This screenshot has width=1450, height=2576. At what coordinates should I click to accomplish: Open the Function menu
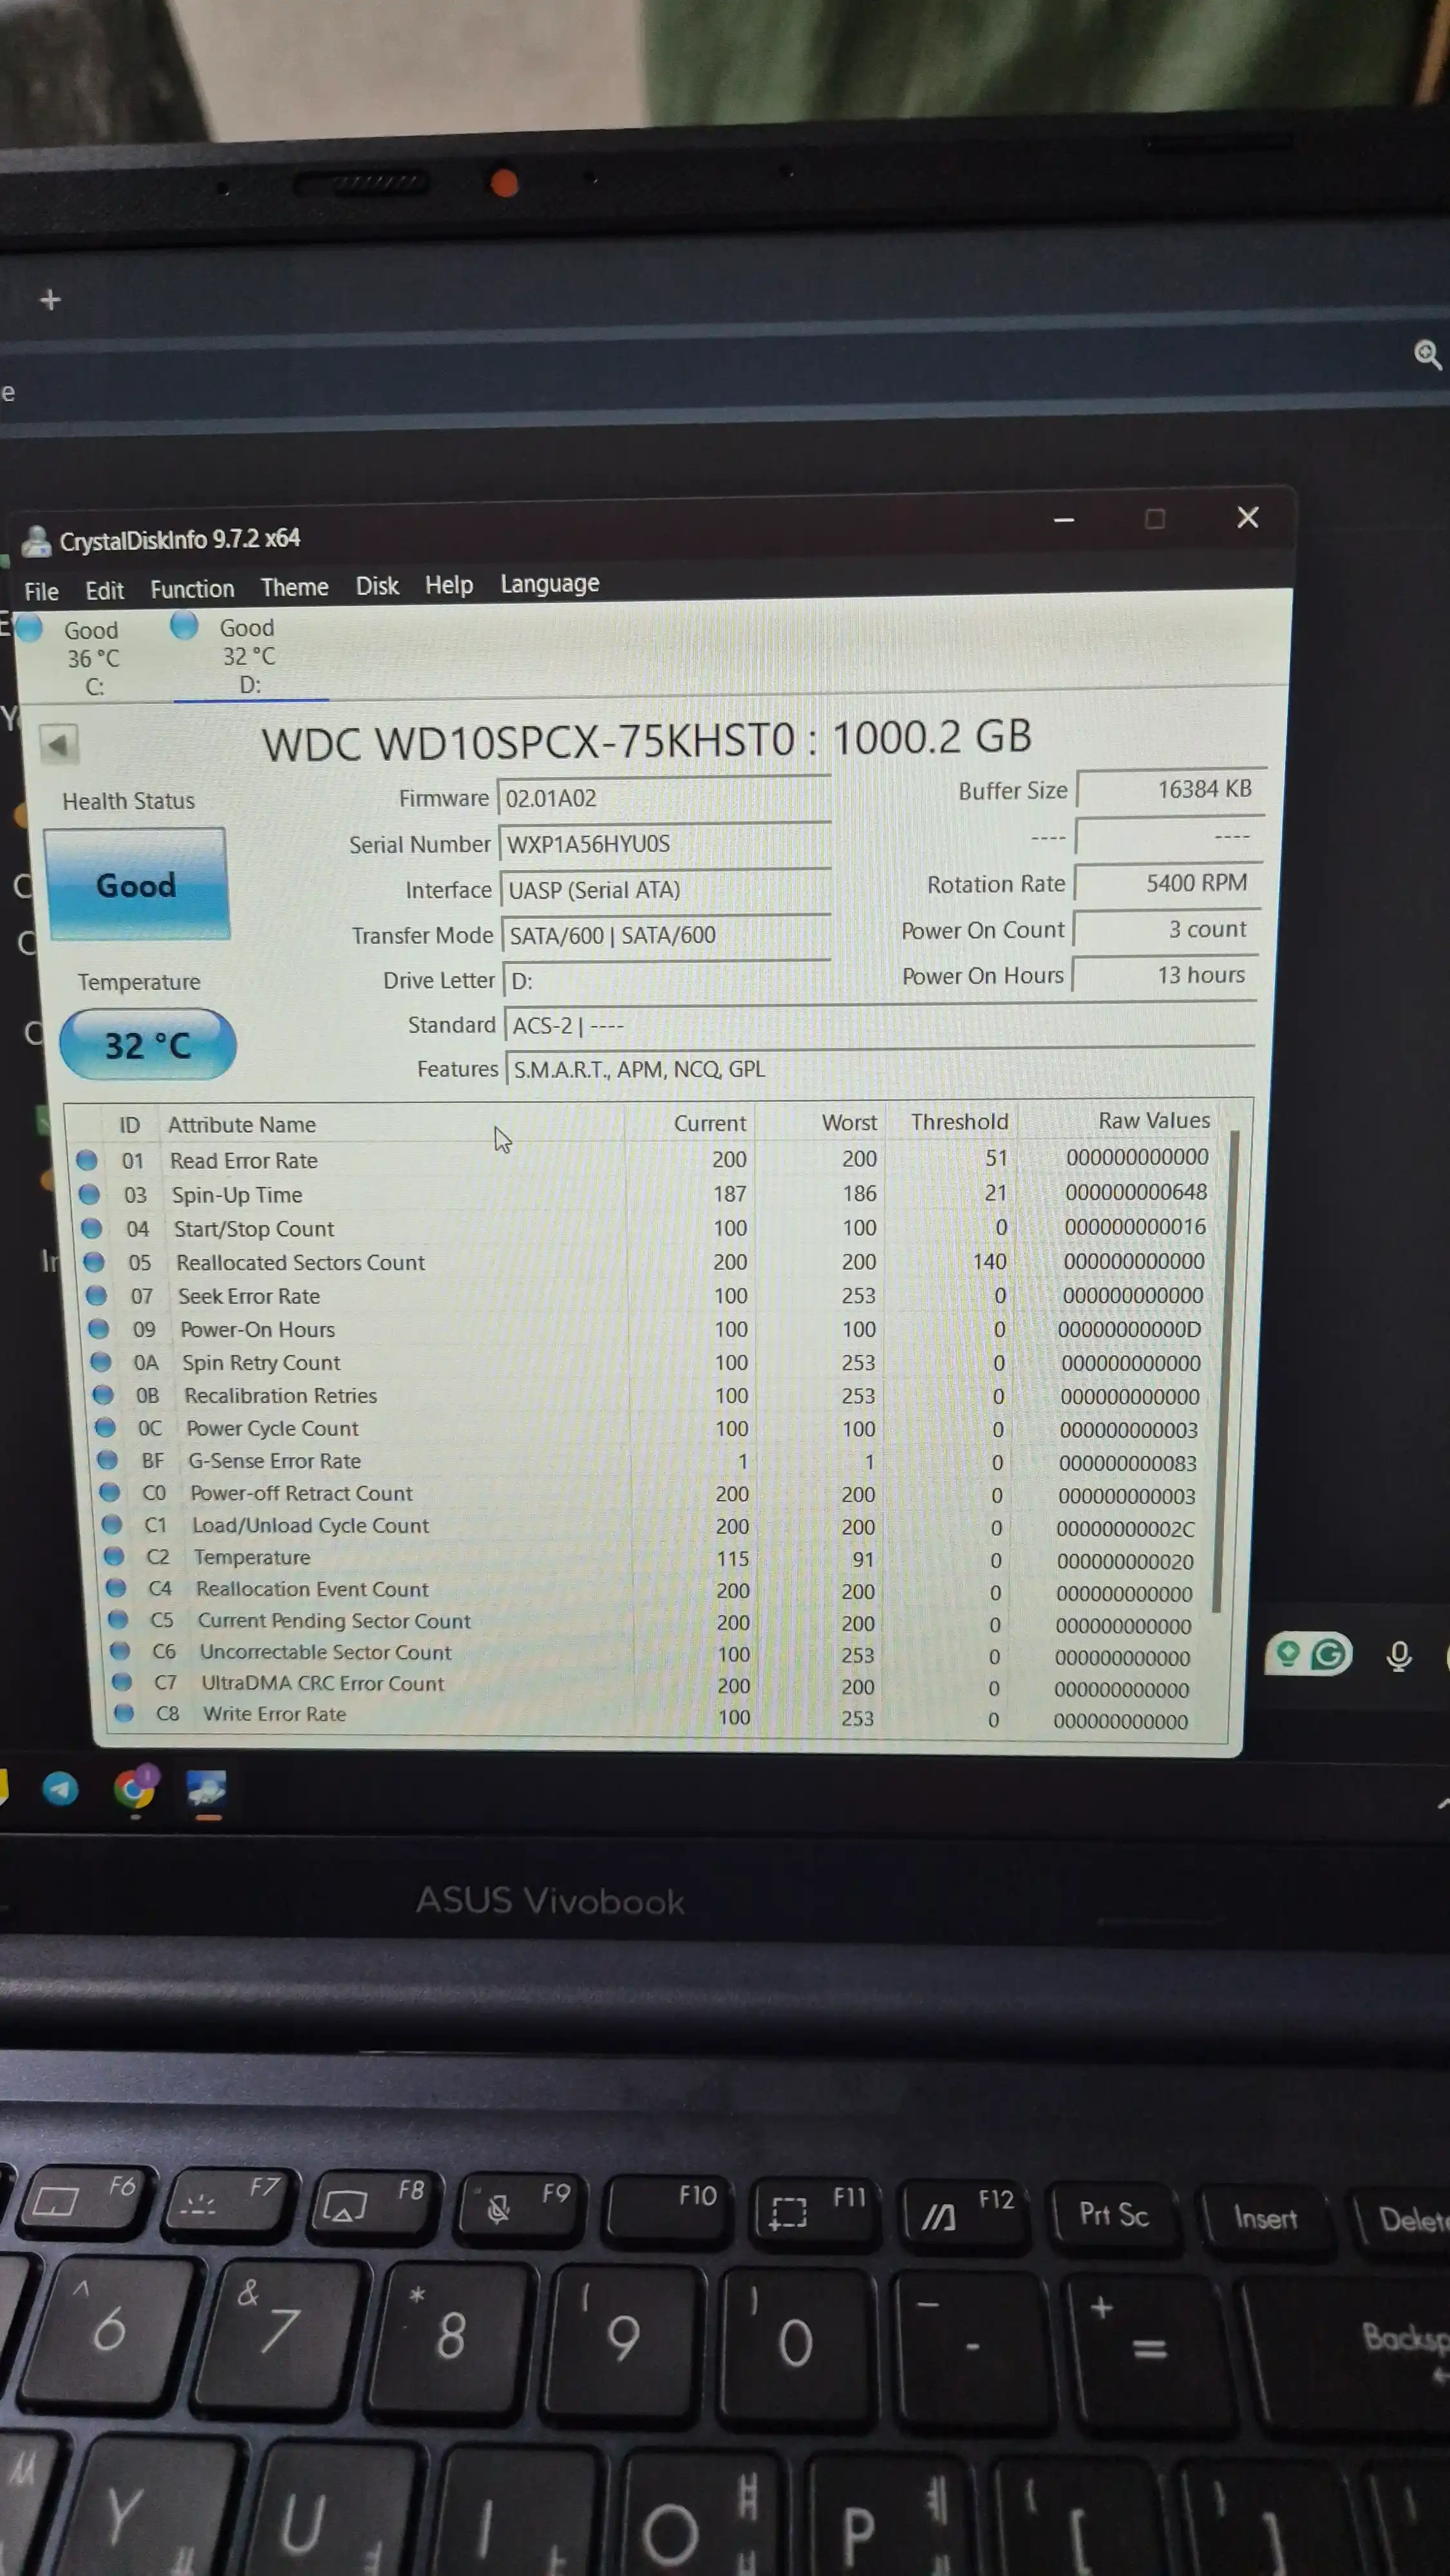[x=192, y=589]
